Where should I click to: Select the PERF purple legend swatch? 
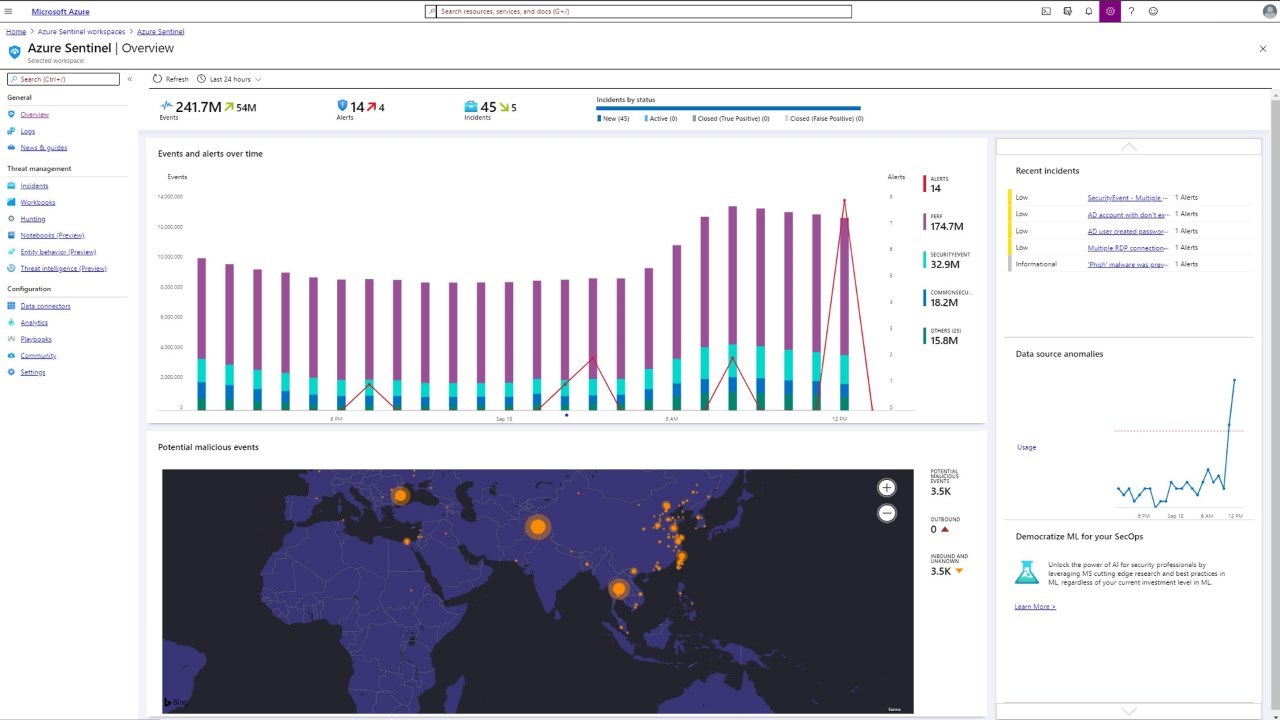pyautogui.click(x=925, y=222)
